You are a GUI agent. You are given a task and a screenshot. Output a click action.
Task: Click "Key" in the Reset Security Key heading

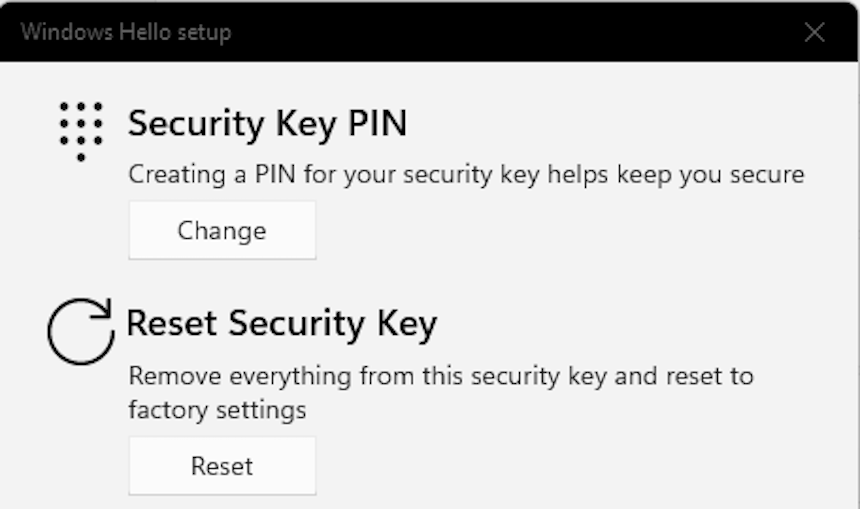coord(406,324)
